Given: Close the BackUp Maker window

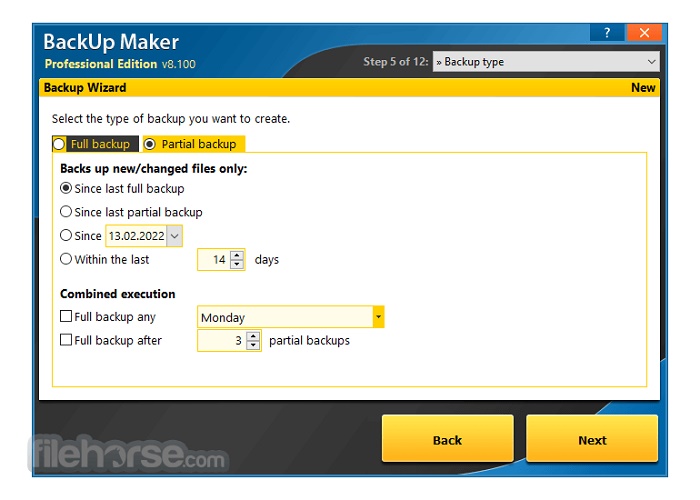Looking at the screenshot, I should pos(644,33).
